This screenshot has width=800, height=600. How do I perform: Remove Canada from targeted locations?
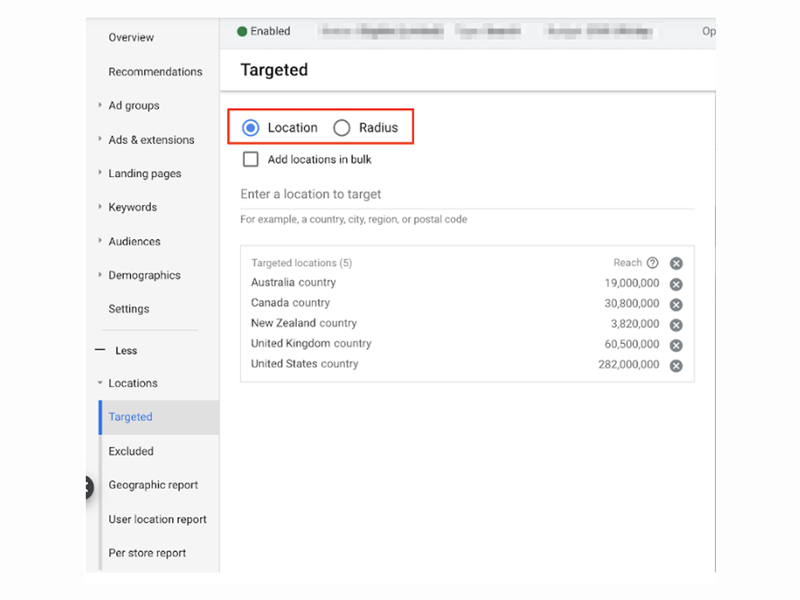tap(676, 304)
